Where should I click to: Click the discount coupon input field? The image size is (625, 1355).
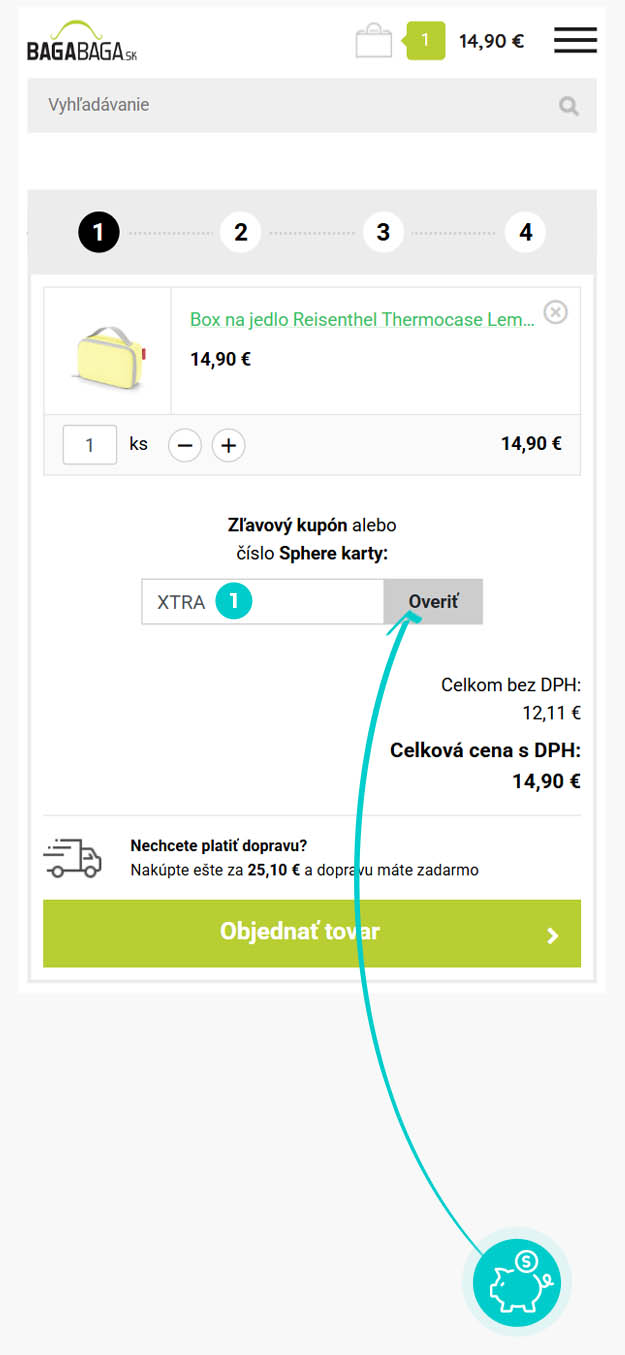(x=263, y=602)
